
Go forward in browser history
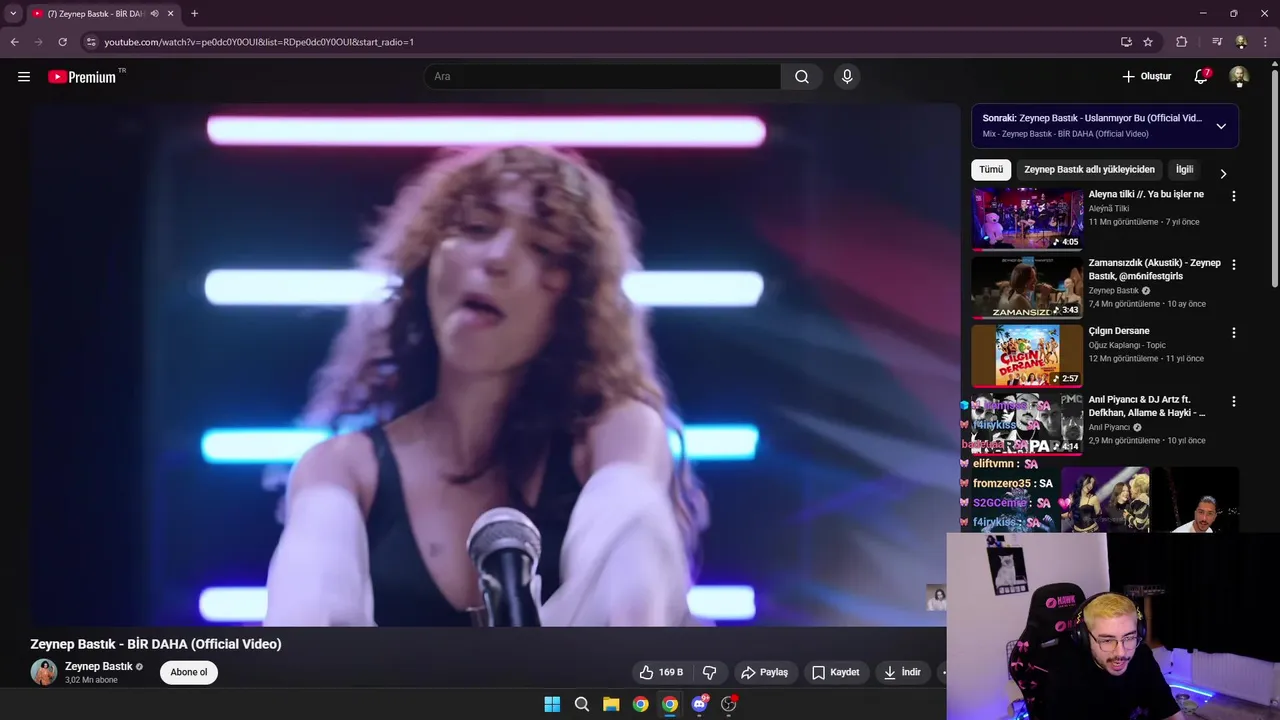(39, 42)
